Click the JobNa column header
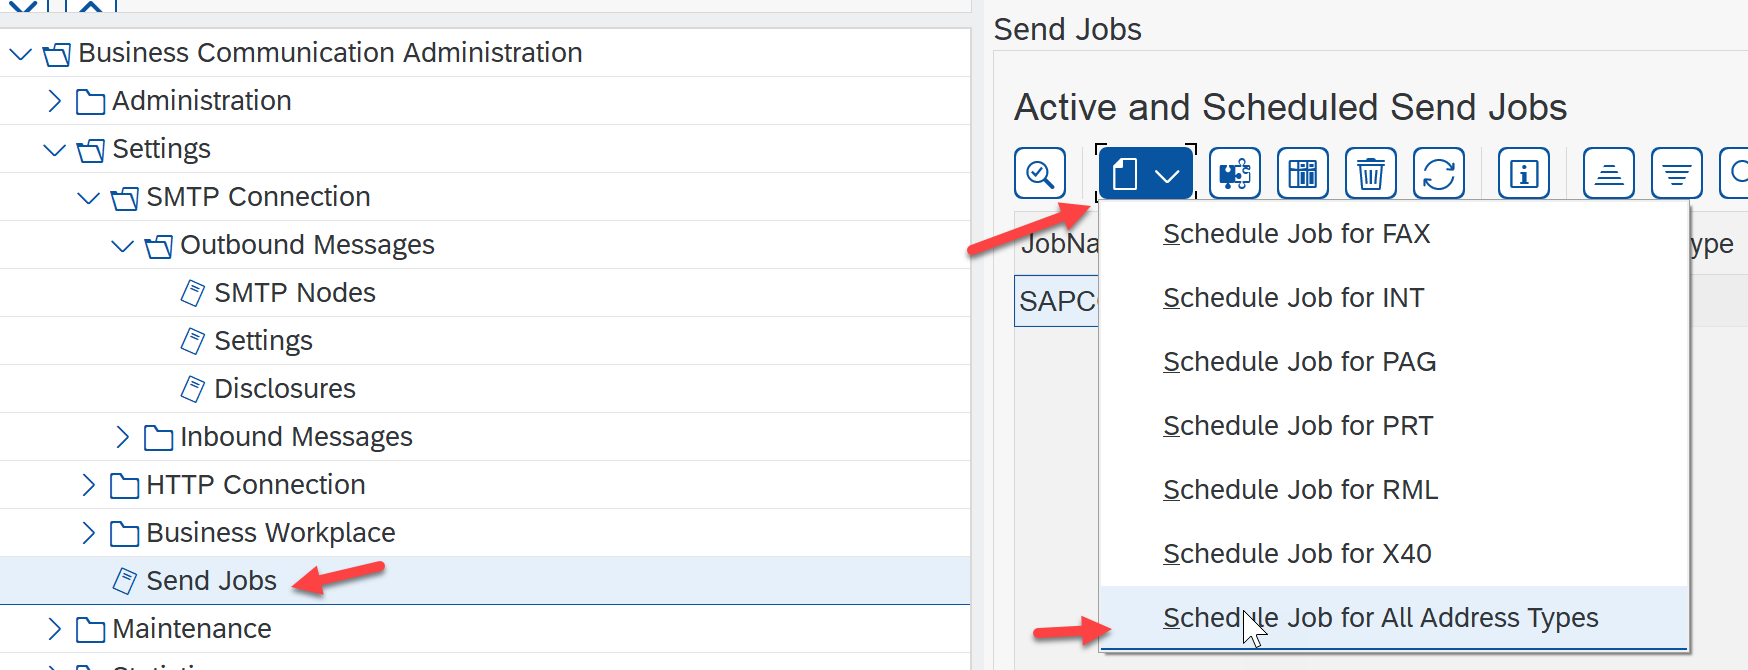 tap(1057, 243)
